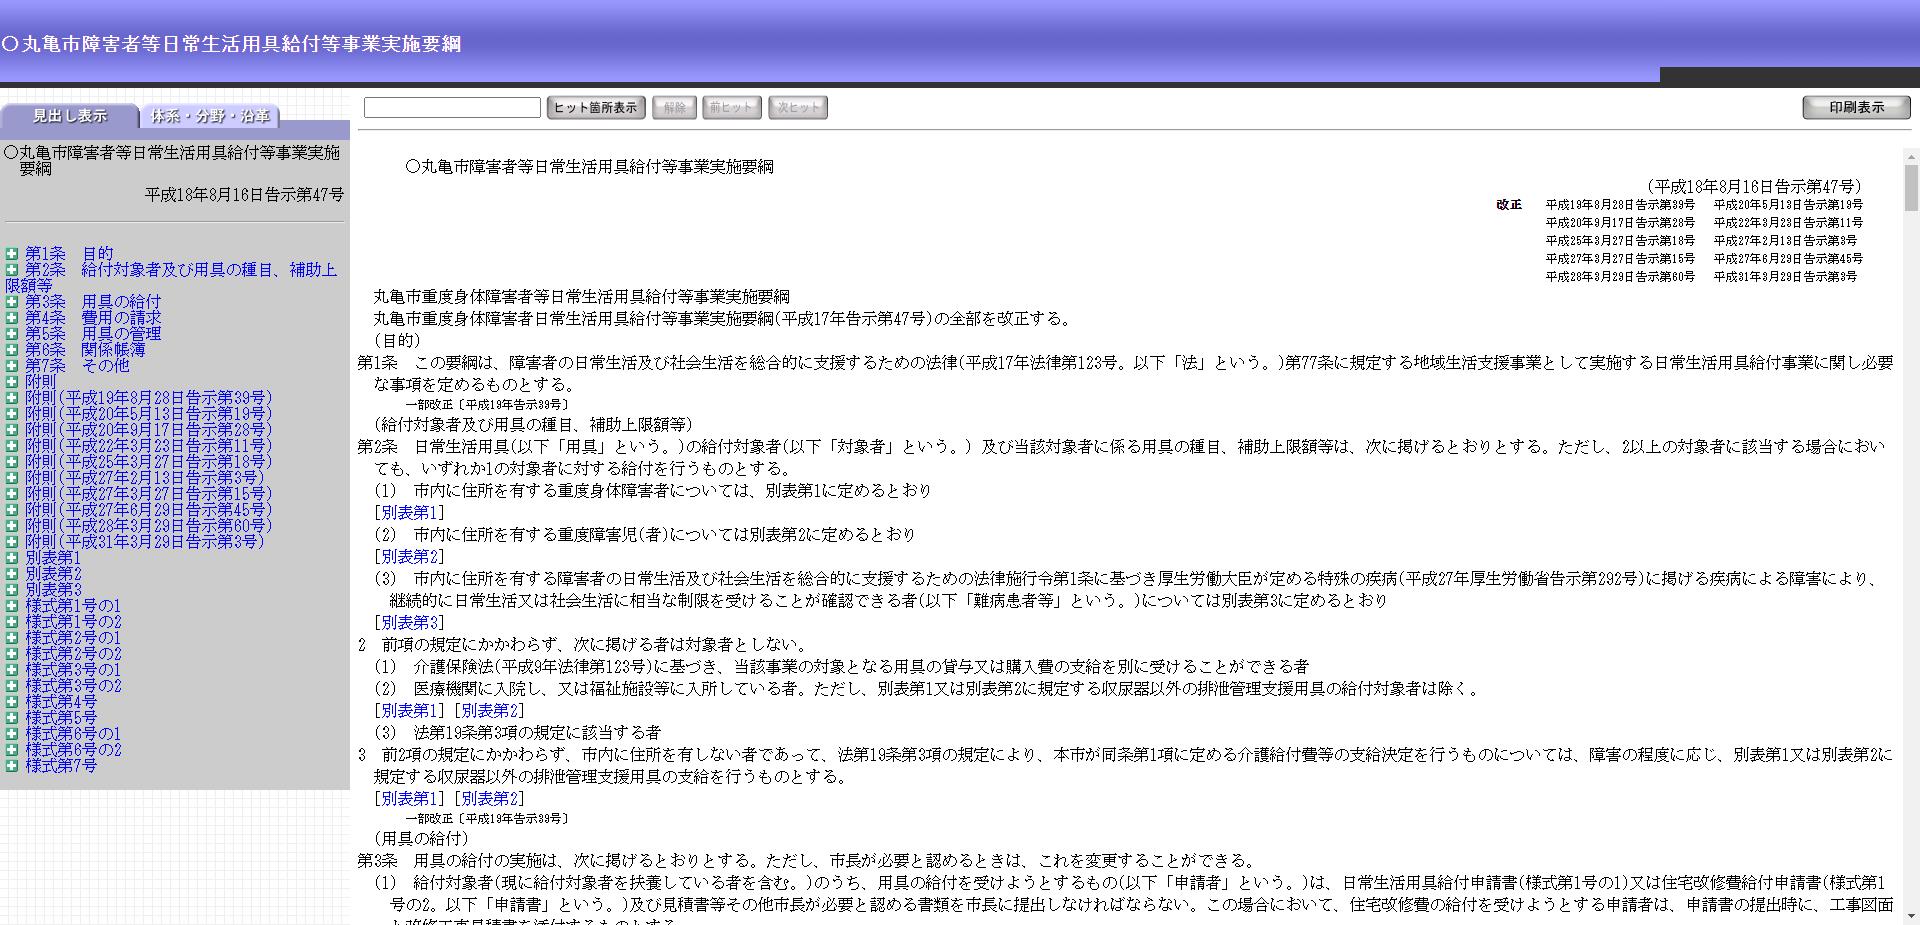Click the plus icon next to 附則
Image resolution: width=1920 pixels, height=925 pixels.
pyautogui.click(x=12, y=382)
